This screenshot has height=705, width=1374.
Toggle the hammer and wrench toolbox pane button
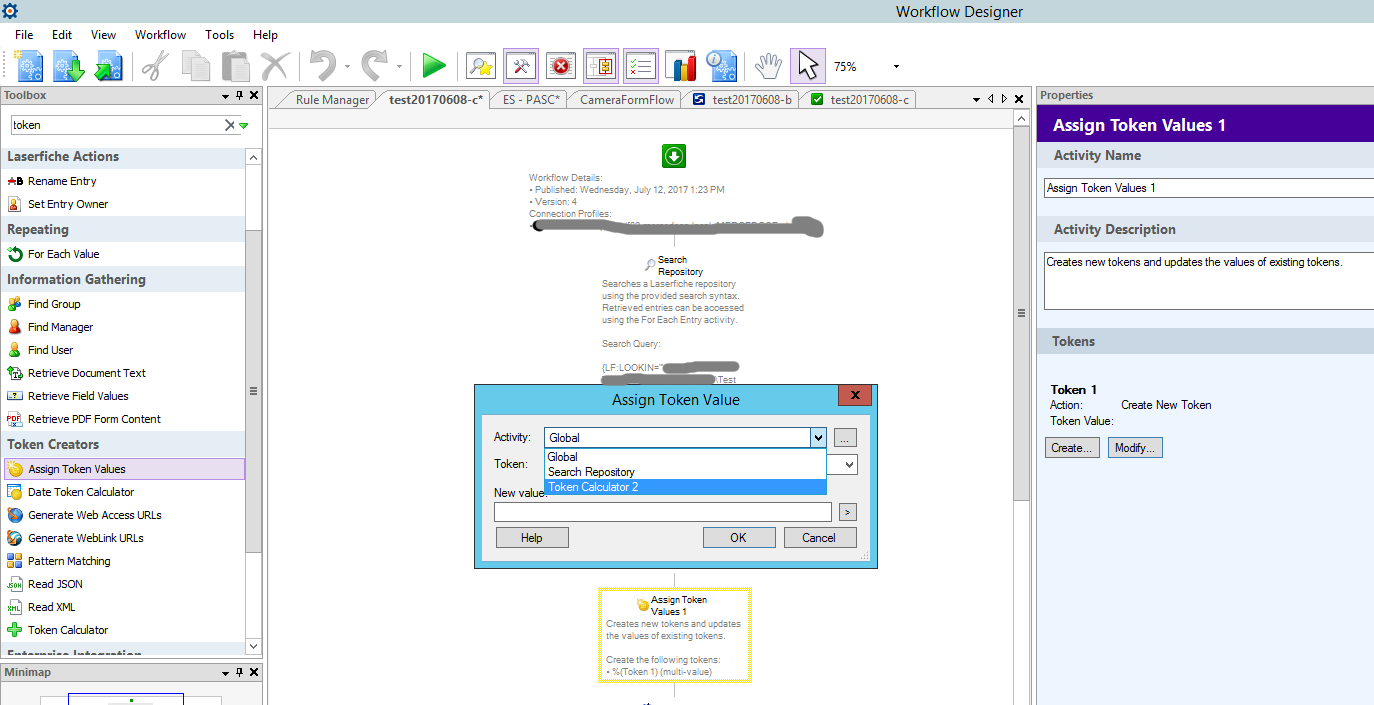click(x=521, y=66)
